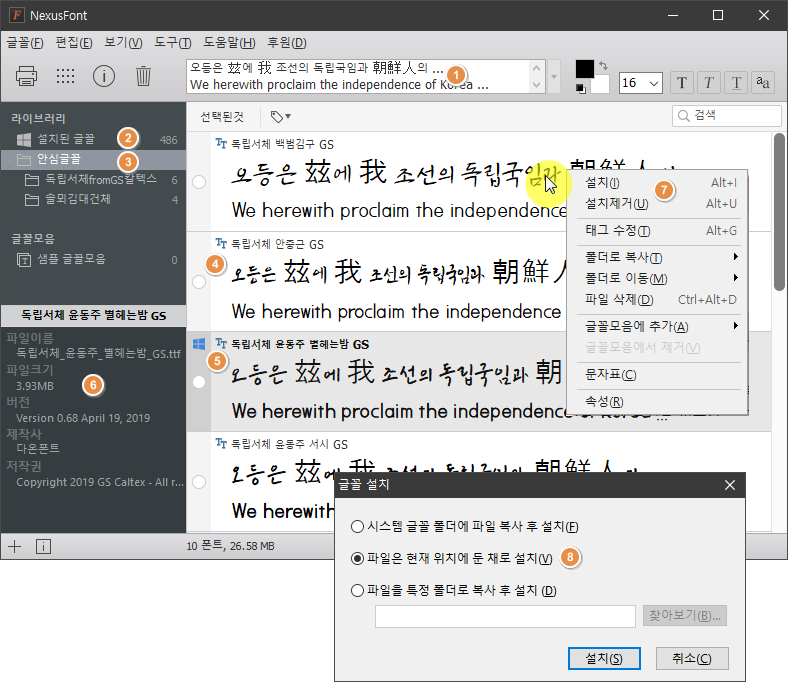Open the 글꼴(F) menu
788x682 pixels.
coord(25,43)
